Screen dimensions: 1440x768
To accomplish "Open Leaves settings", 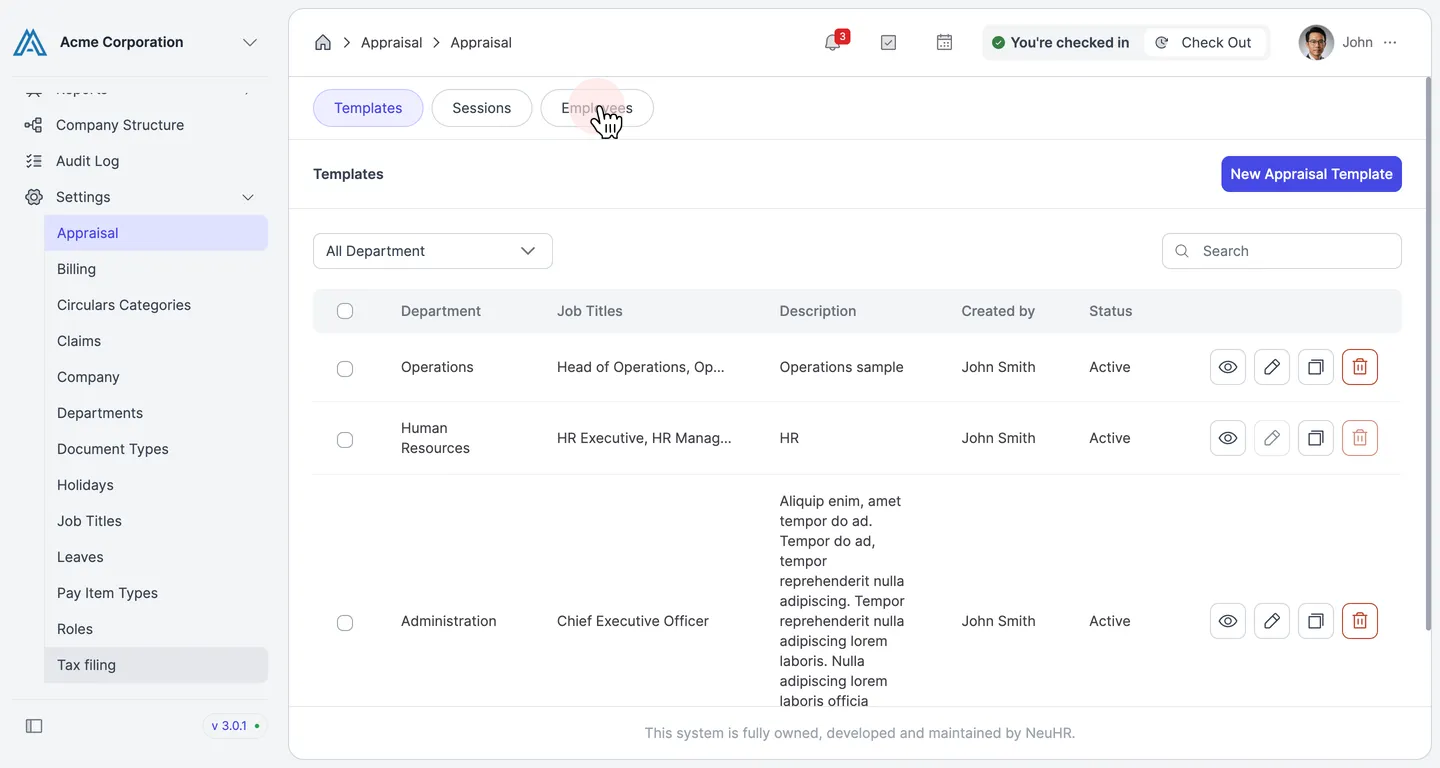I will pos(156,557).
